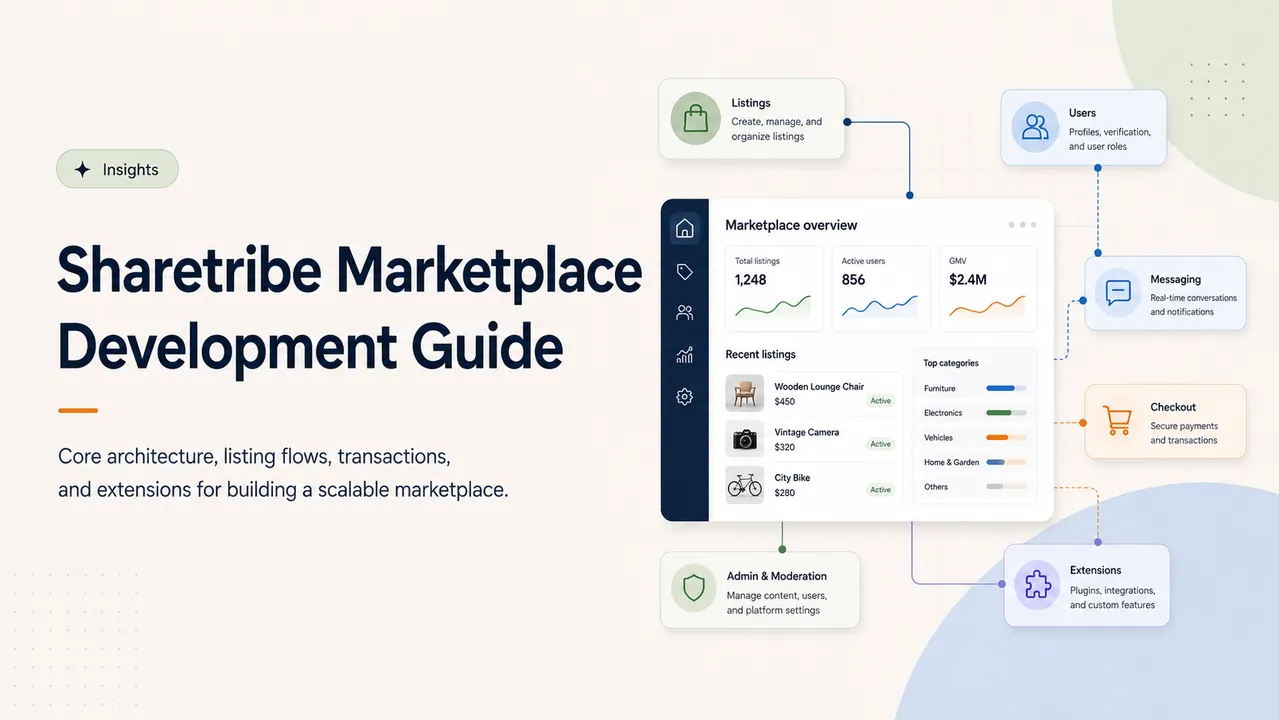Viewport: 1279px width, 720px height.
Task: Click the $280 price
Action: [x=785, y=493]
